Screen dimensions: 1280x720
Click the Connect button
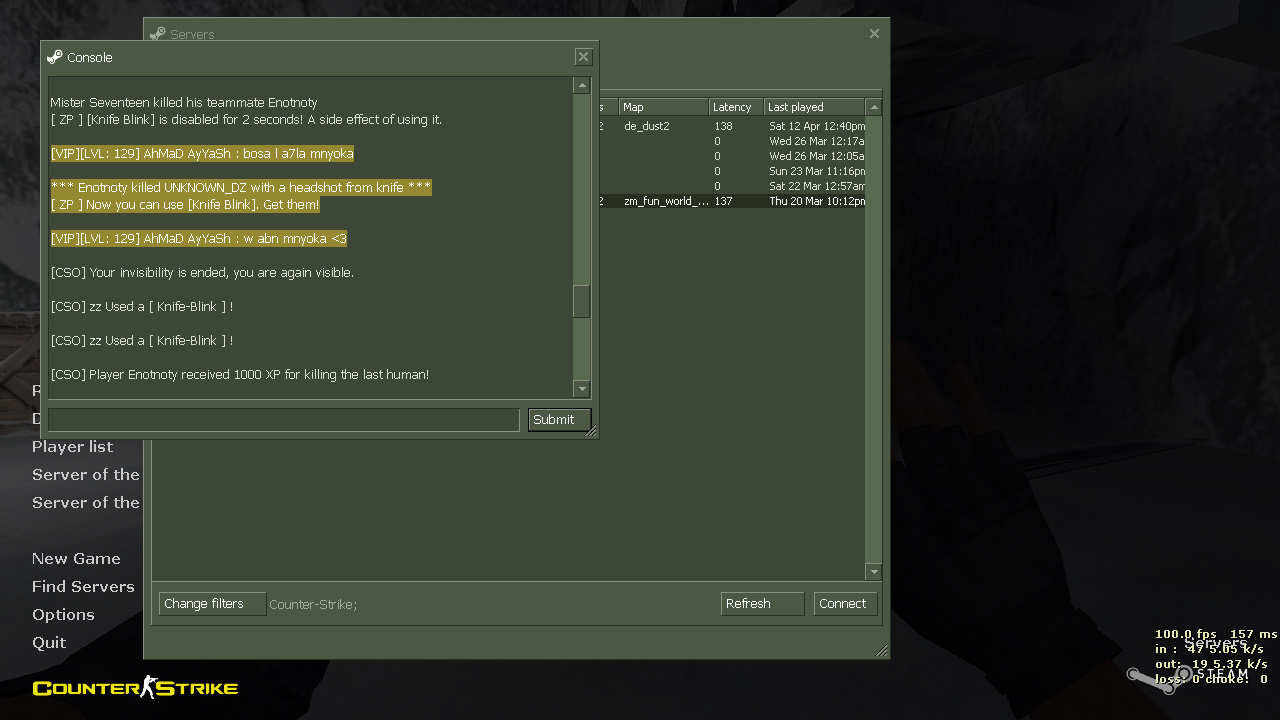(x=845, y=604)
